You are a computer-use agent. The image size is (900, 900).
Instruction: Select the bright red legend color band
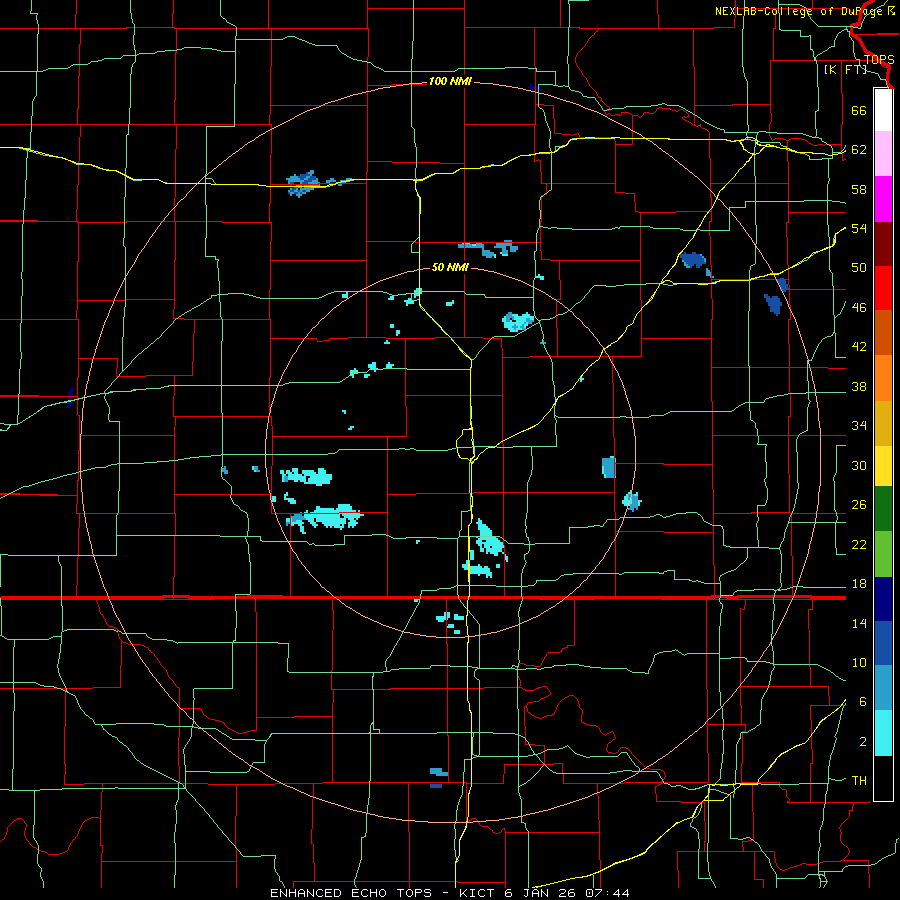[883, 288]
